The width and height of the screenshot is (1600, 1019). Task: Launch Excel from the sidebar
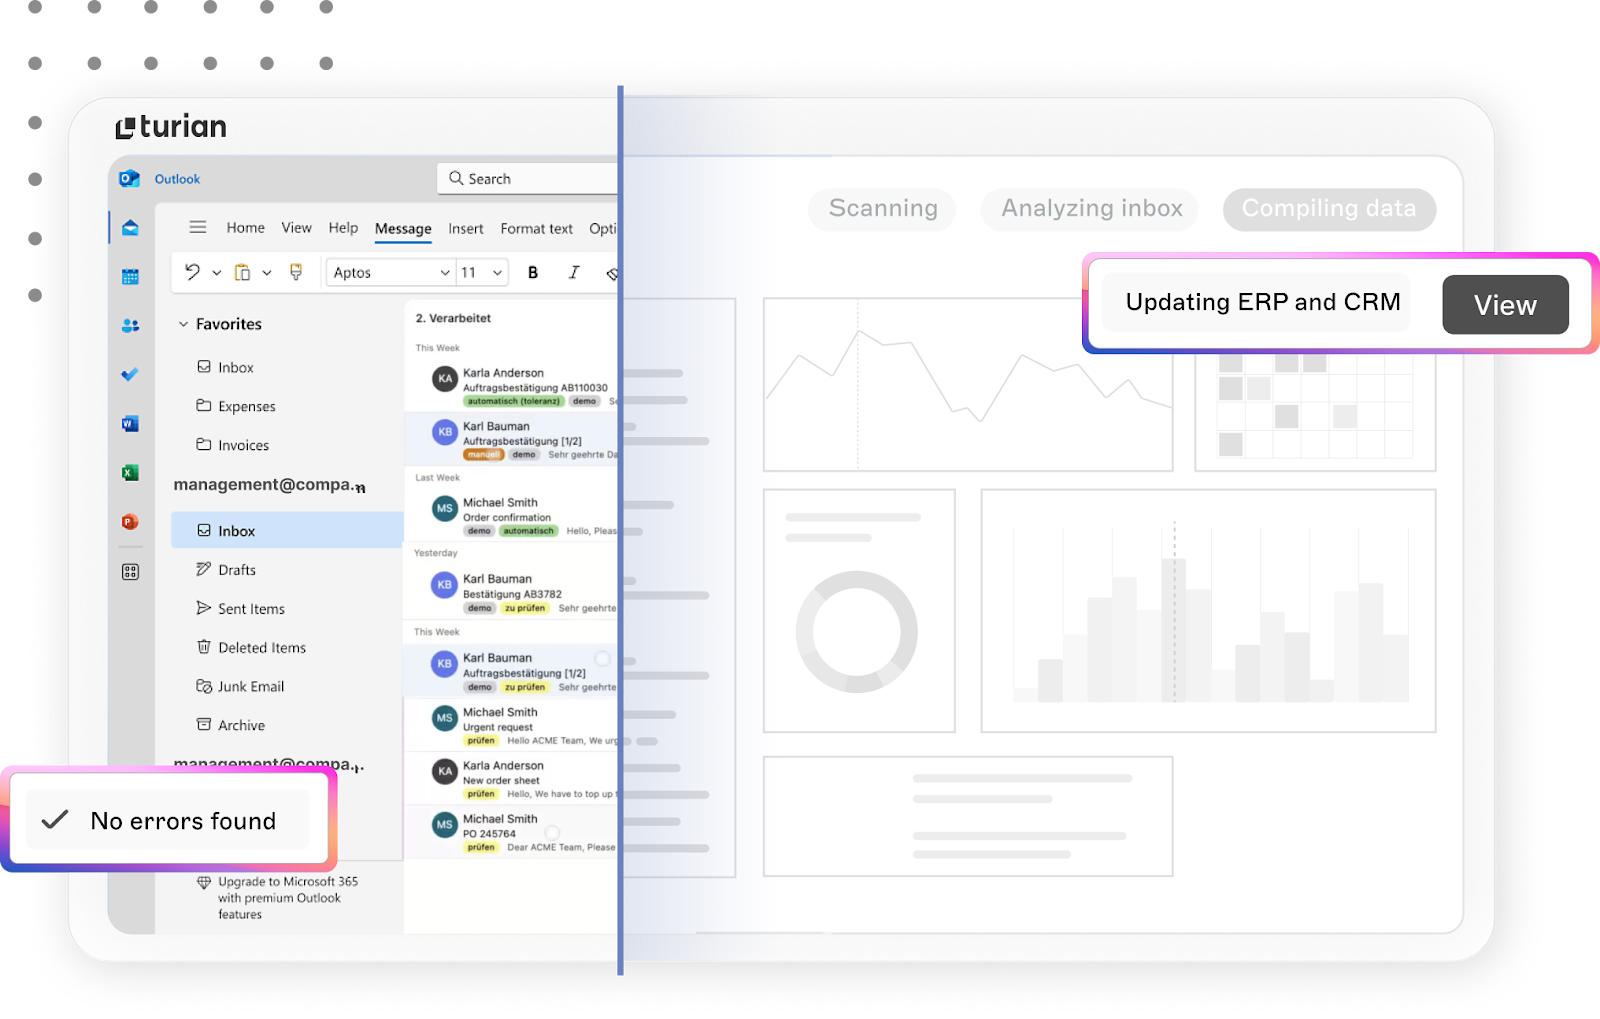(x=130, y=473)
